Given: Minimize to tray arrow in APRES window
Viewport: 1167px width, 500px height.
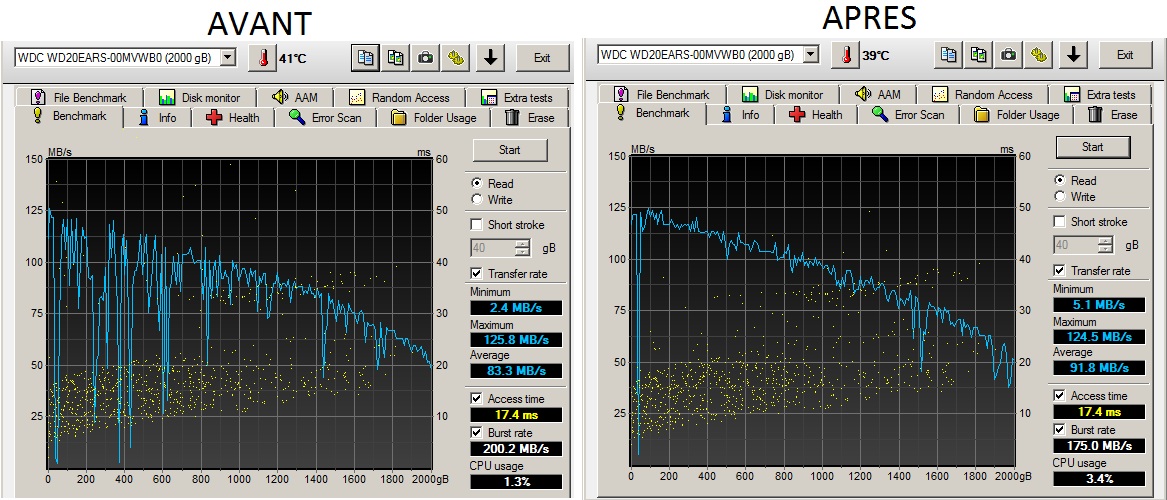Looking at the screenshot, I should [1072, 54].
